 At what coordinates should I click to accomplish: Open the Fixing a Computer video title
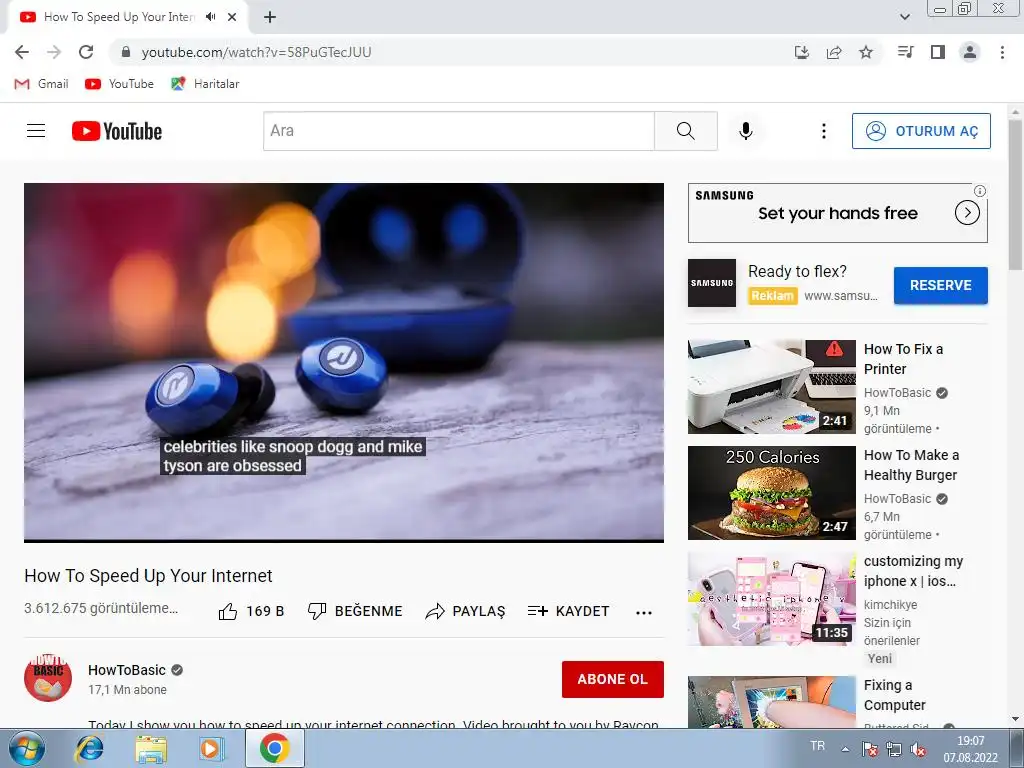tap(895, 695)
